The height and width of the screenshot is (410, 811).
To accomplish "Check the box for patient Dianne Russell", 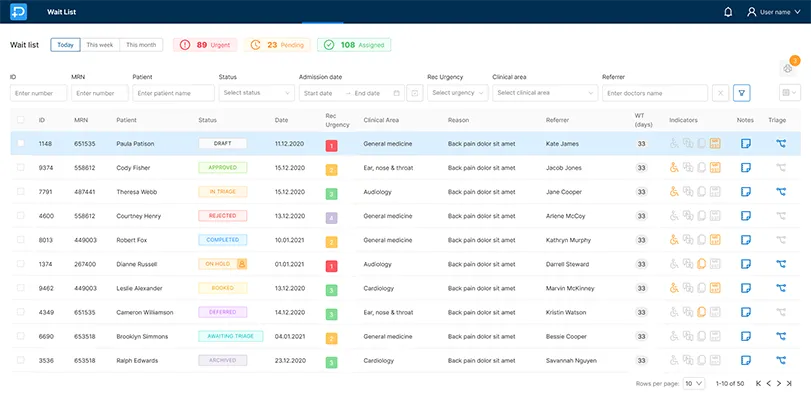I will tap(21, 264).
